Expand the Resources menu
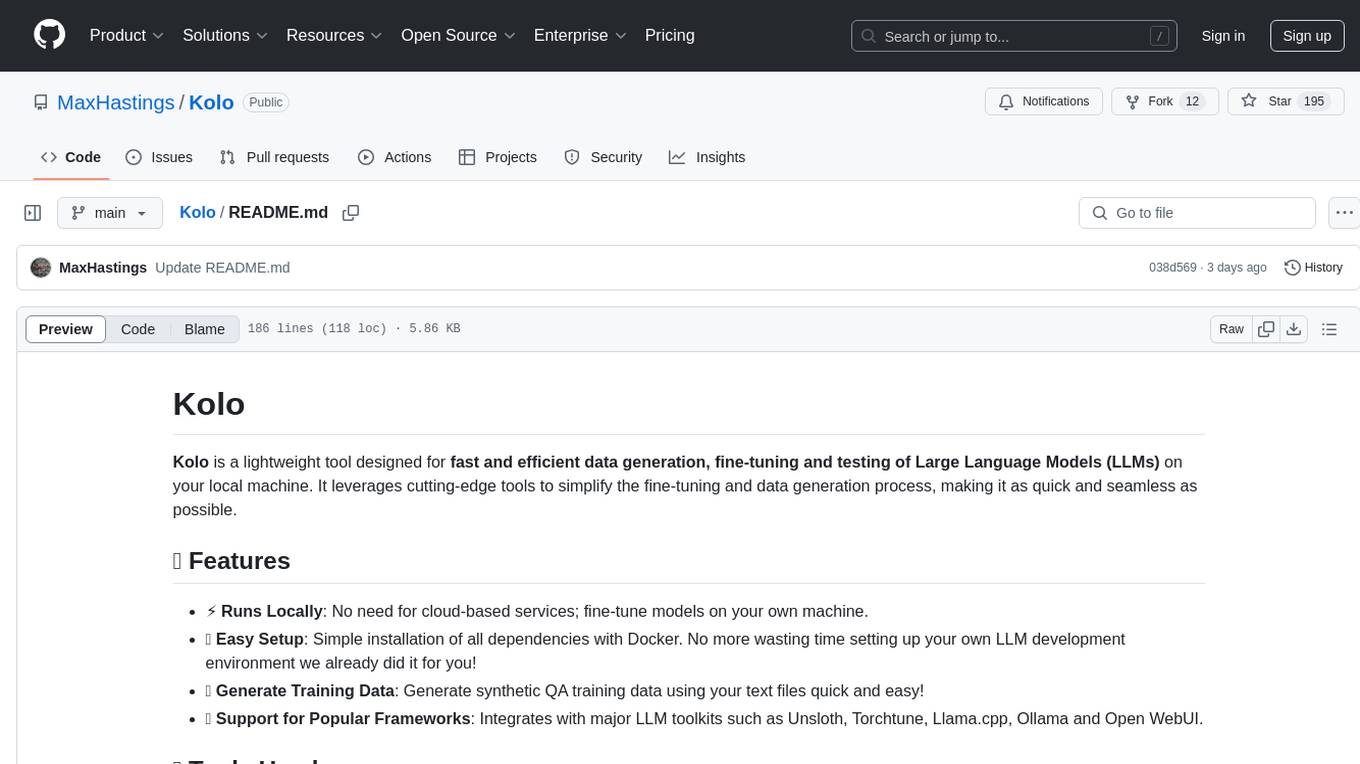Viewport: 1360px width, 764px height. pyautogui.click(x=334, y=35)
